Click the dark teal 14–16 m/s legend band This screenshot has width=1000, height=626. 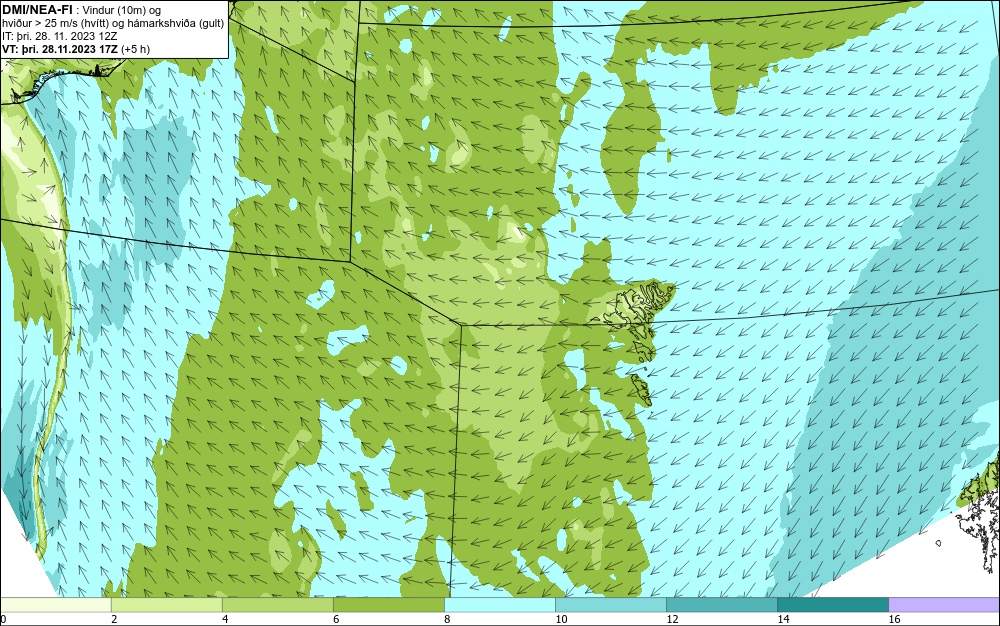click(833, 605)
